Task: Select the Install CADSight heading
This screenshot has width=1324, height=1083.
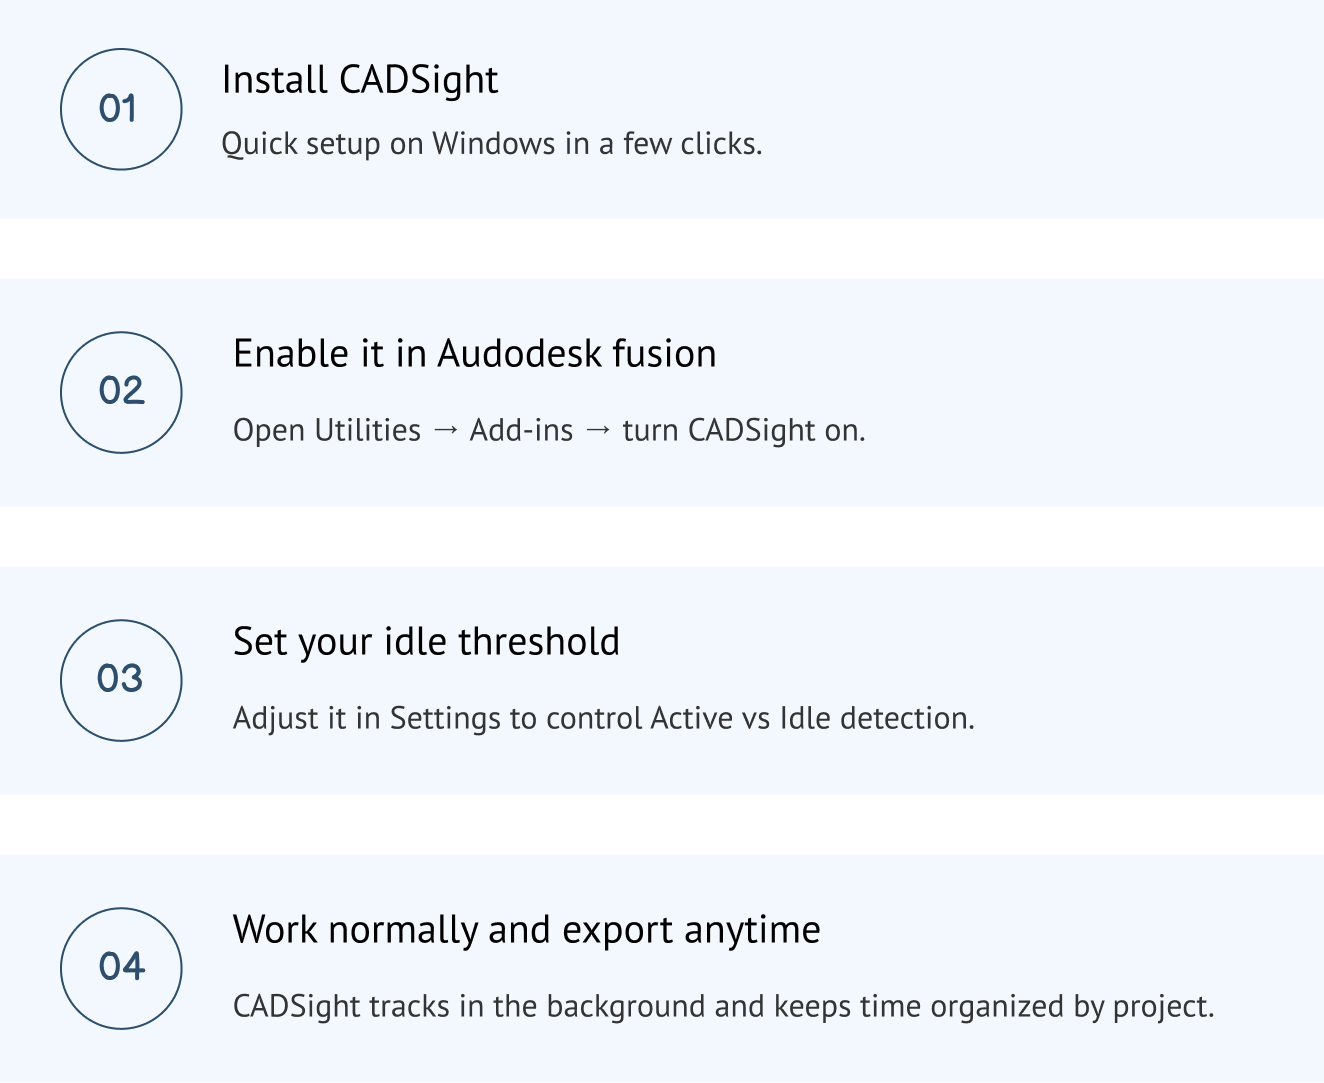Action: 360,80
